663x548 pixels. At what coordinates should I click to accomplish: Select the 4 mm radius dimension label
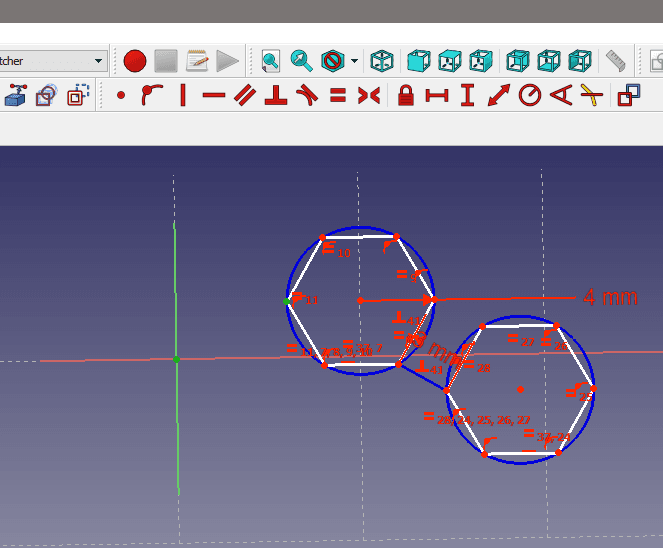coord(610,297)
